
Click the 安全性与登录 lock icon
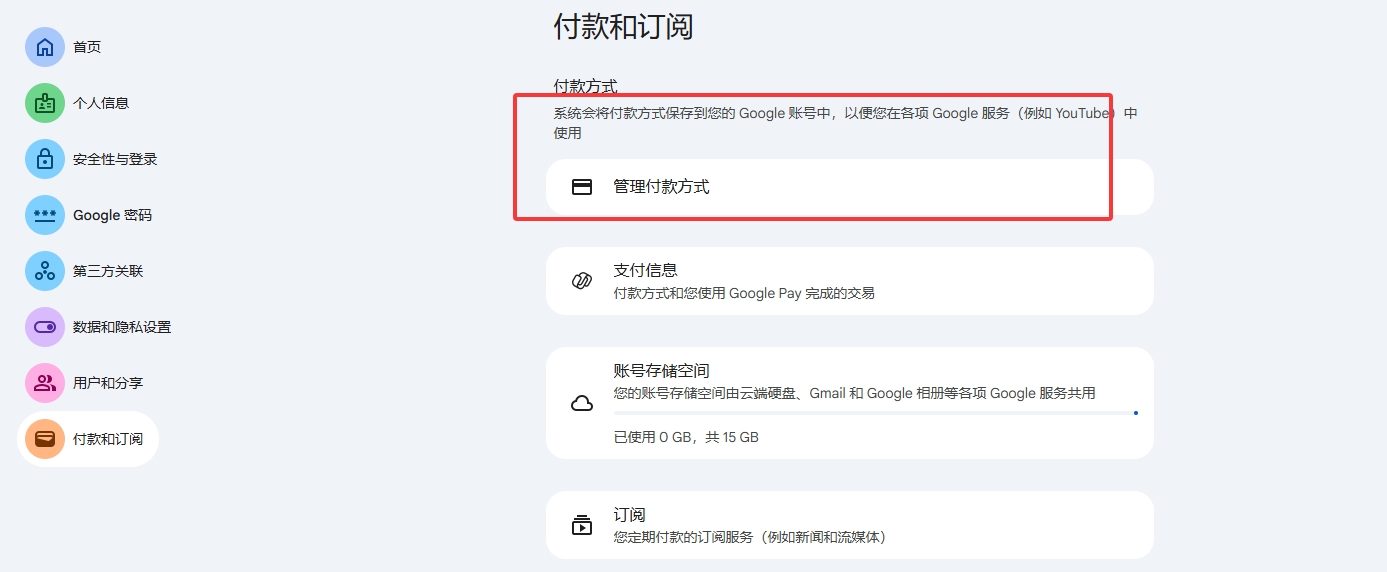click(45, 159)
